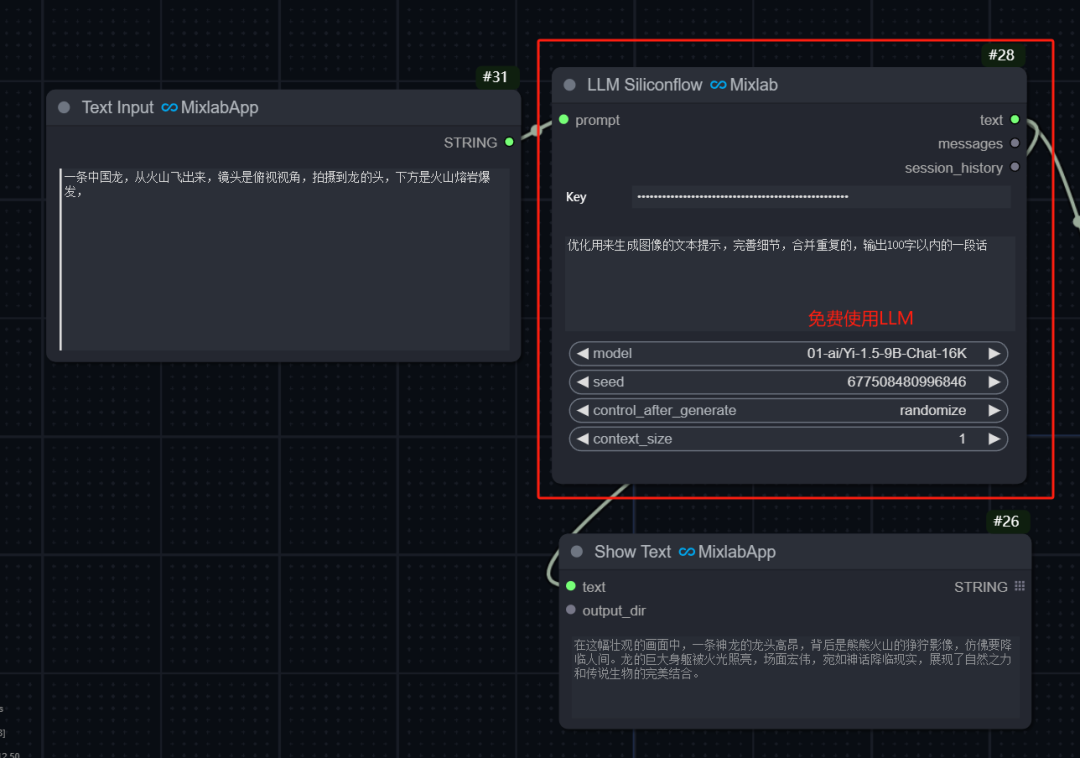Click the #31 node ID badge
Viewport: 1080px width, 758px height.
(495, 76)
